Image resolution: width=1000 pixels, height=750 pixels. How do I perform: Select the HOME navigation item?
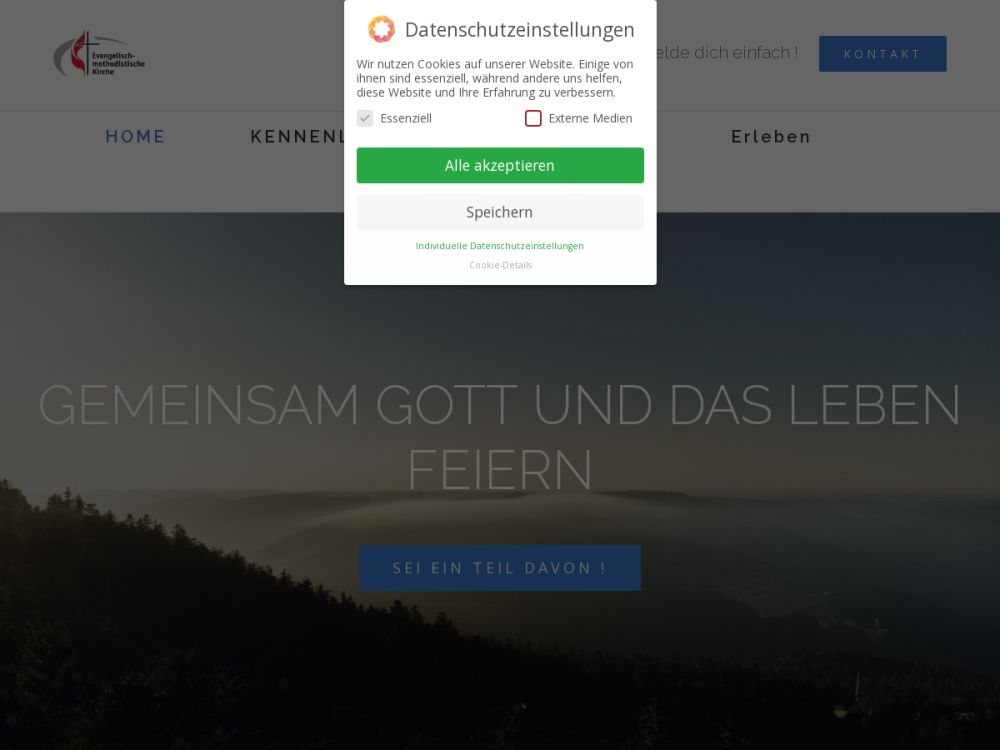pyautogui.click(x=135, y=136)
